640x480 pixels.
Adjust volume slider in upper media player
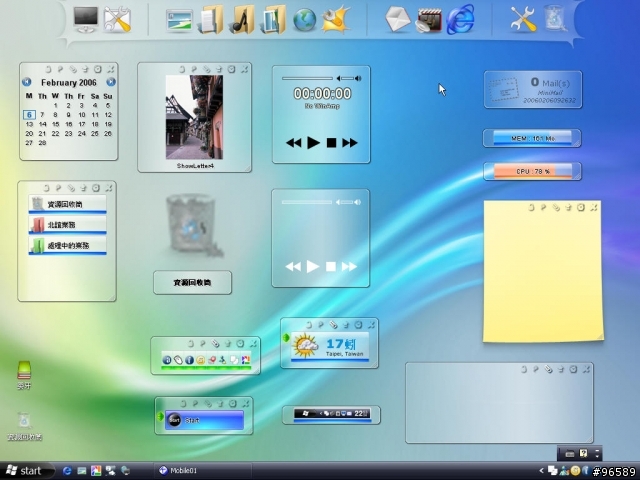click(349, 78)
